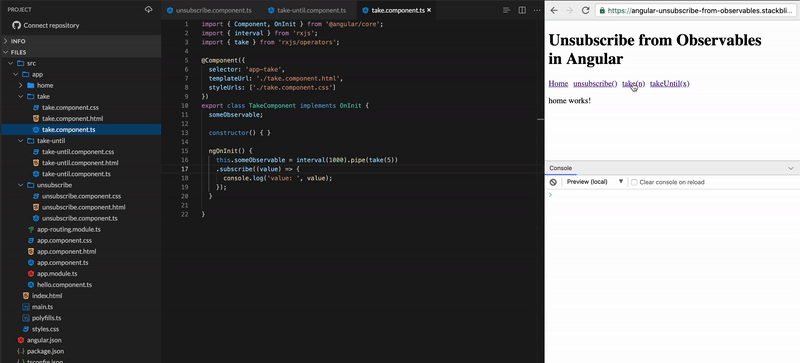Reload the preview page
800x363 pixels.
pos(586,10)
